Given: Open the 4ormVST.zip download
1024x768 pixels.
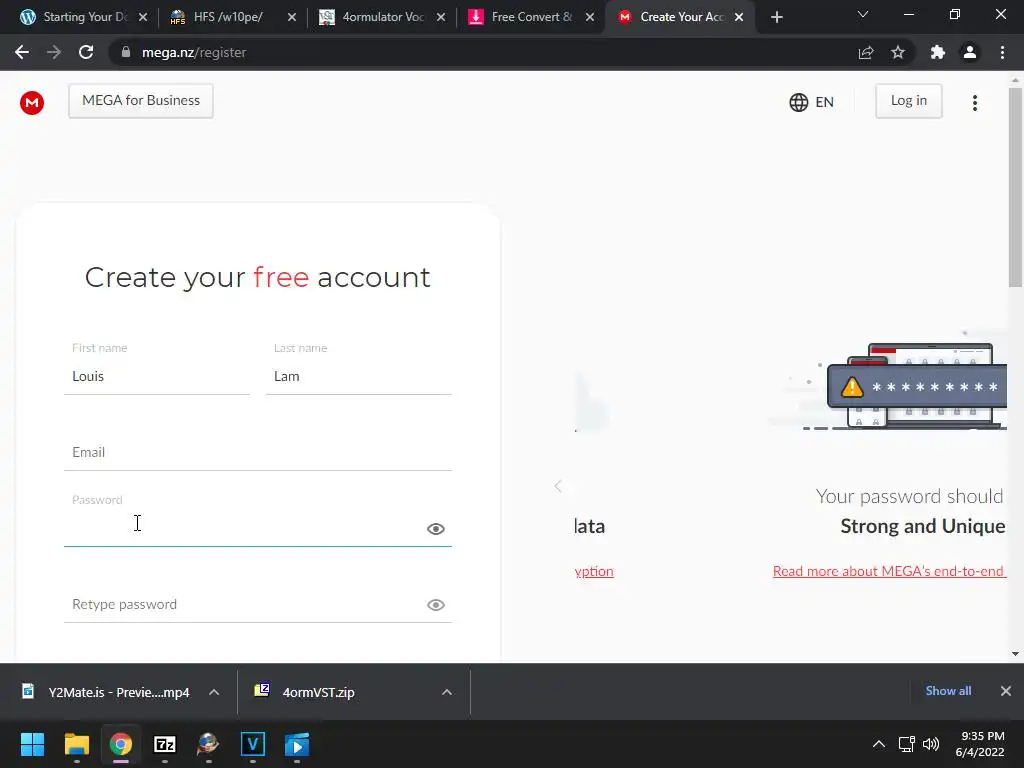Looking at the screenshot, I should tap(307, 692).
